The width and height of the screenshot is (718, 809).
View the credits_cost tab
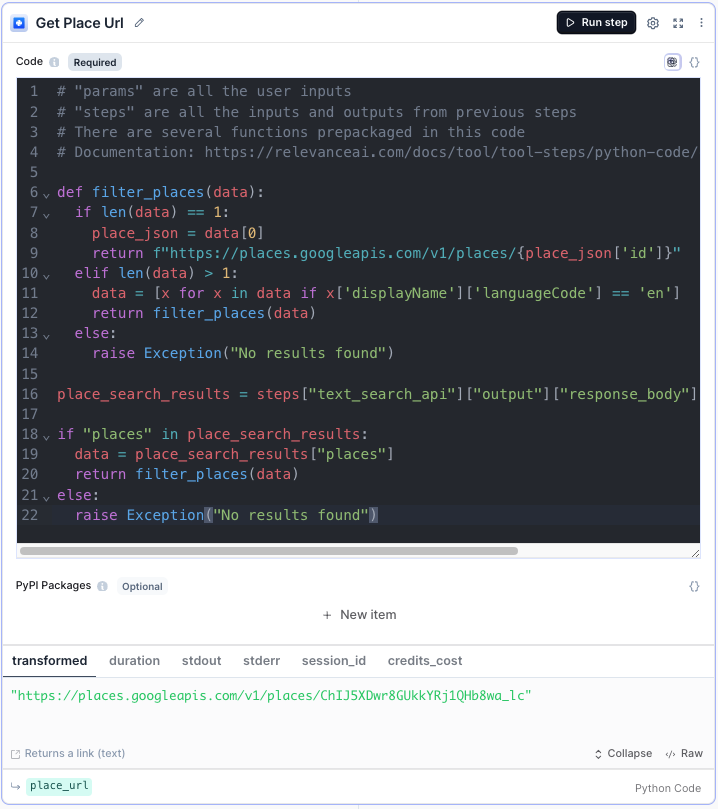coord(425,660)
